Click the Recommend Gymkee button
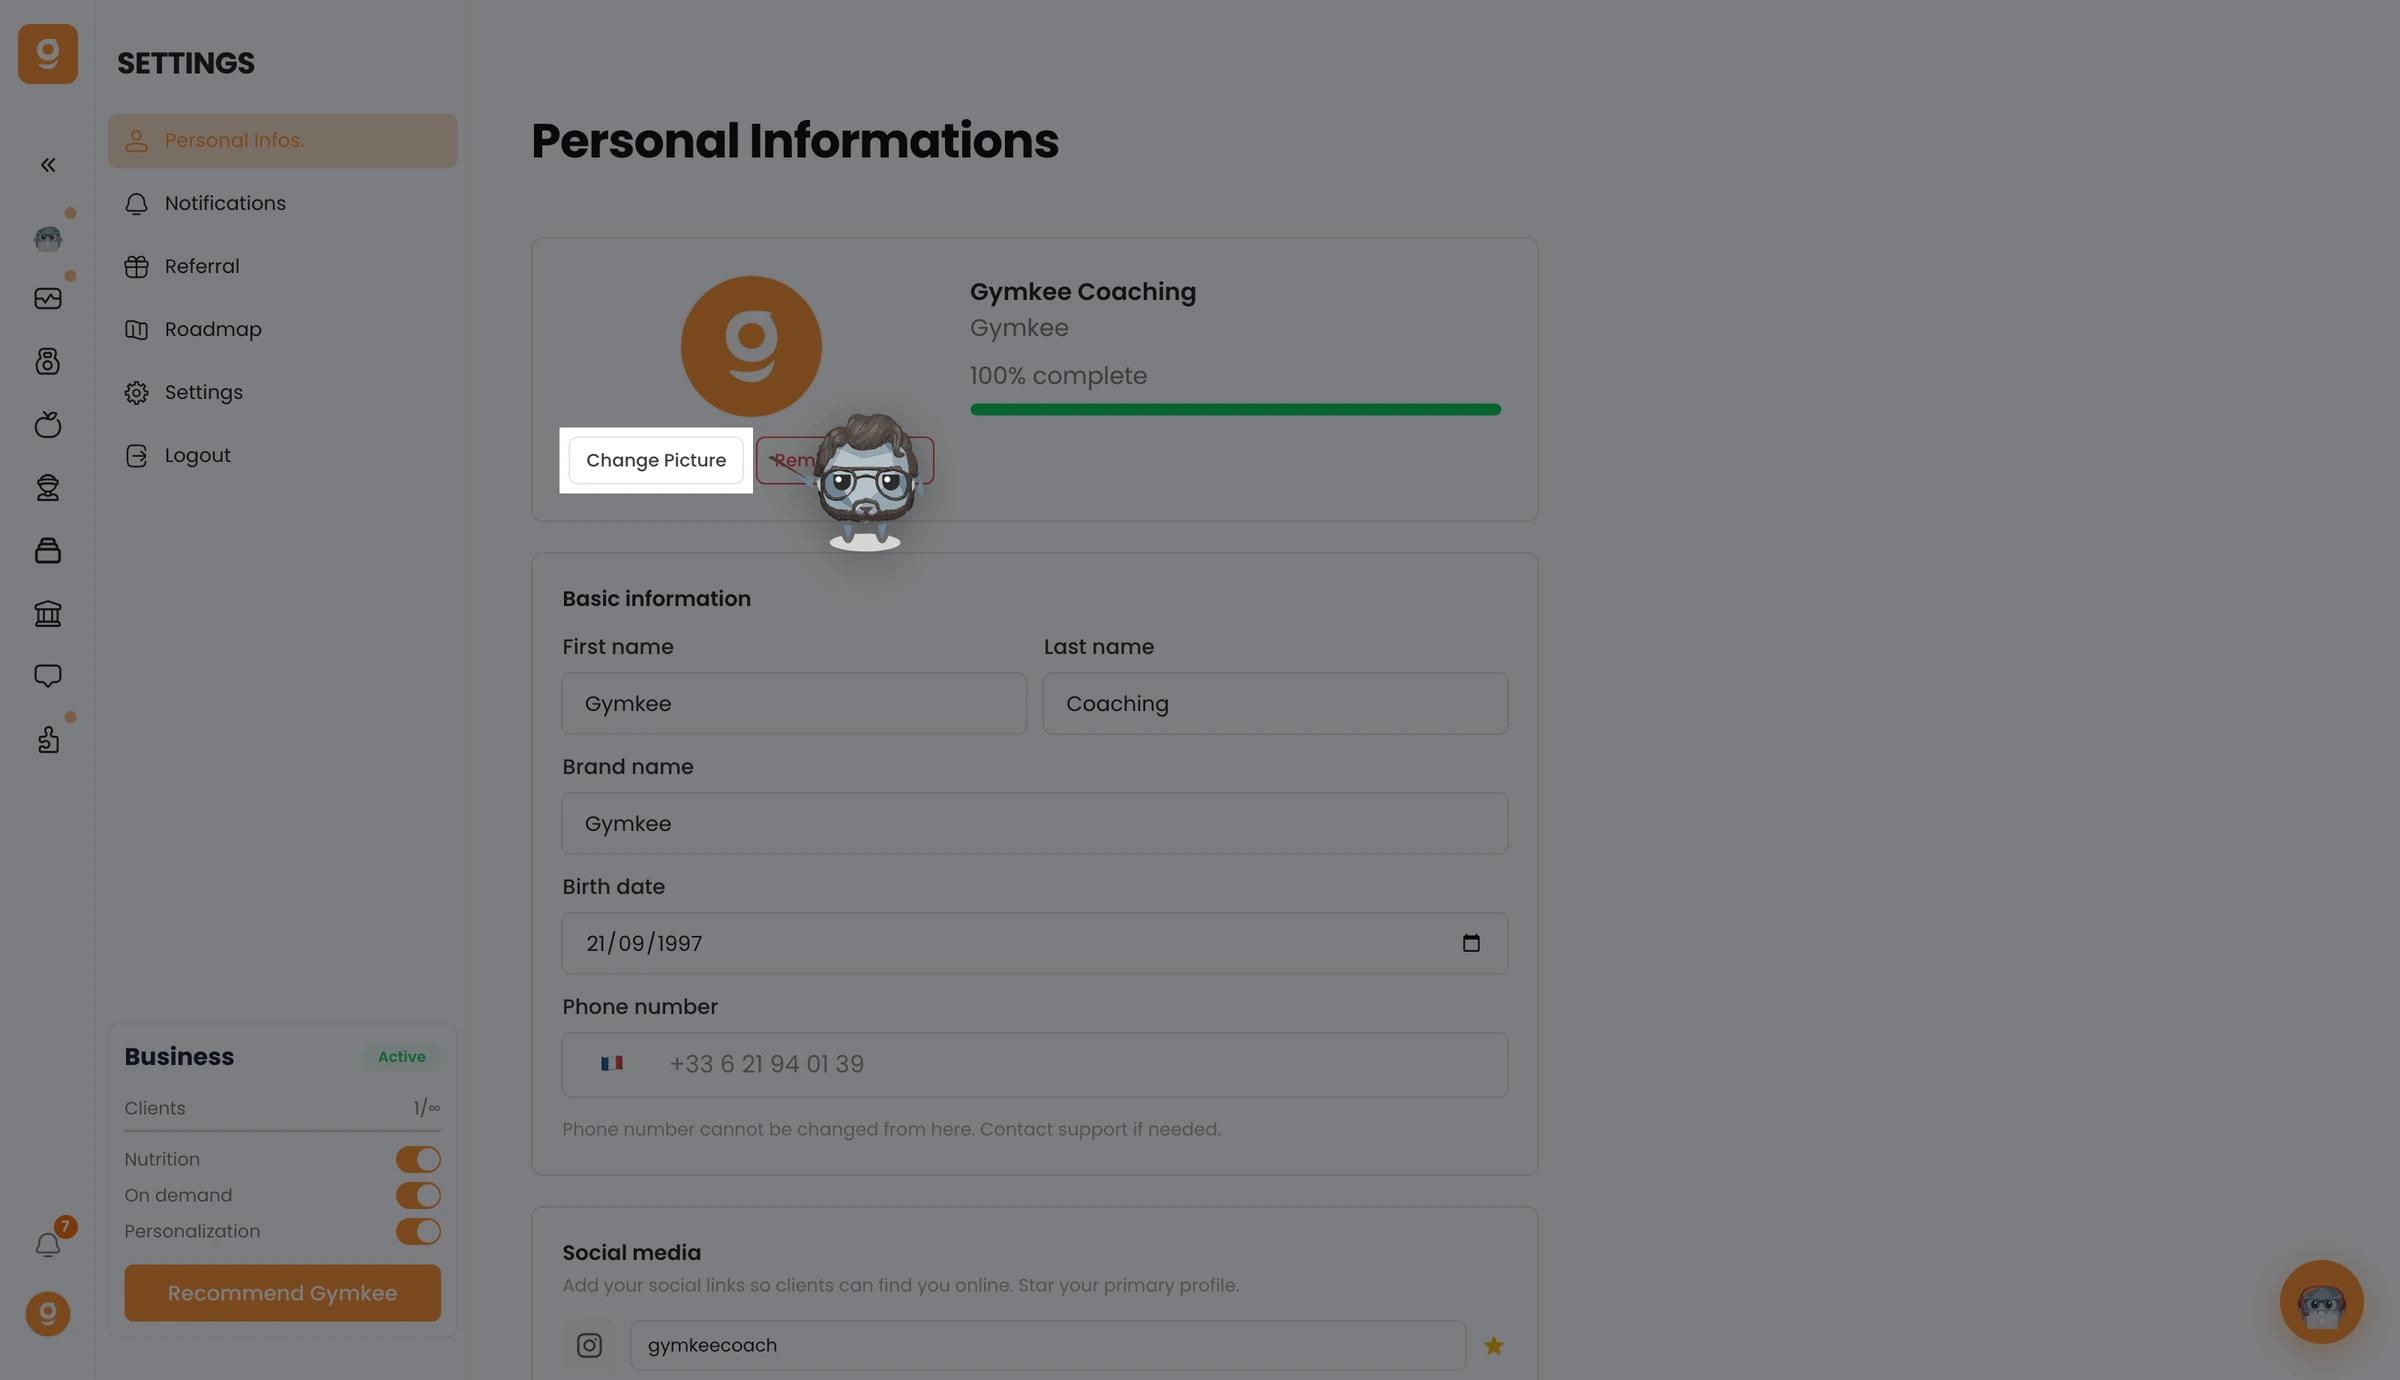This screenshot has width=2400, height=1380. click(x=282, y=1293)
